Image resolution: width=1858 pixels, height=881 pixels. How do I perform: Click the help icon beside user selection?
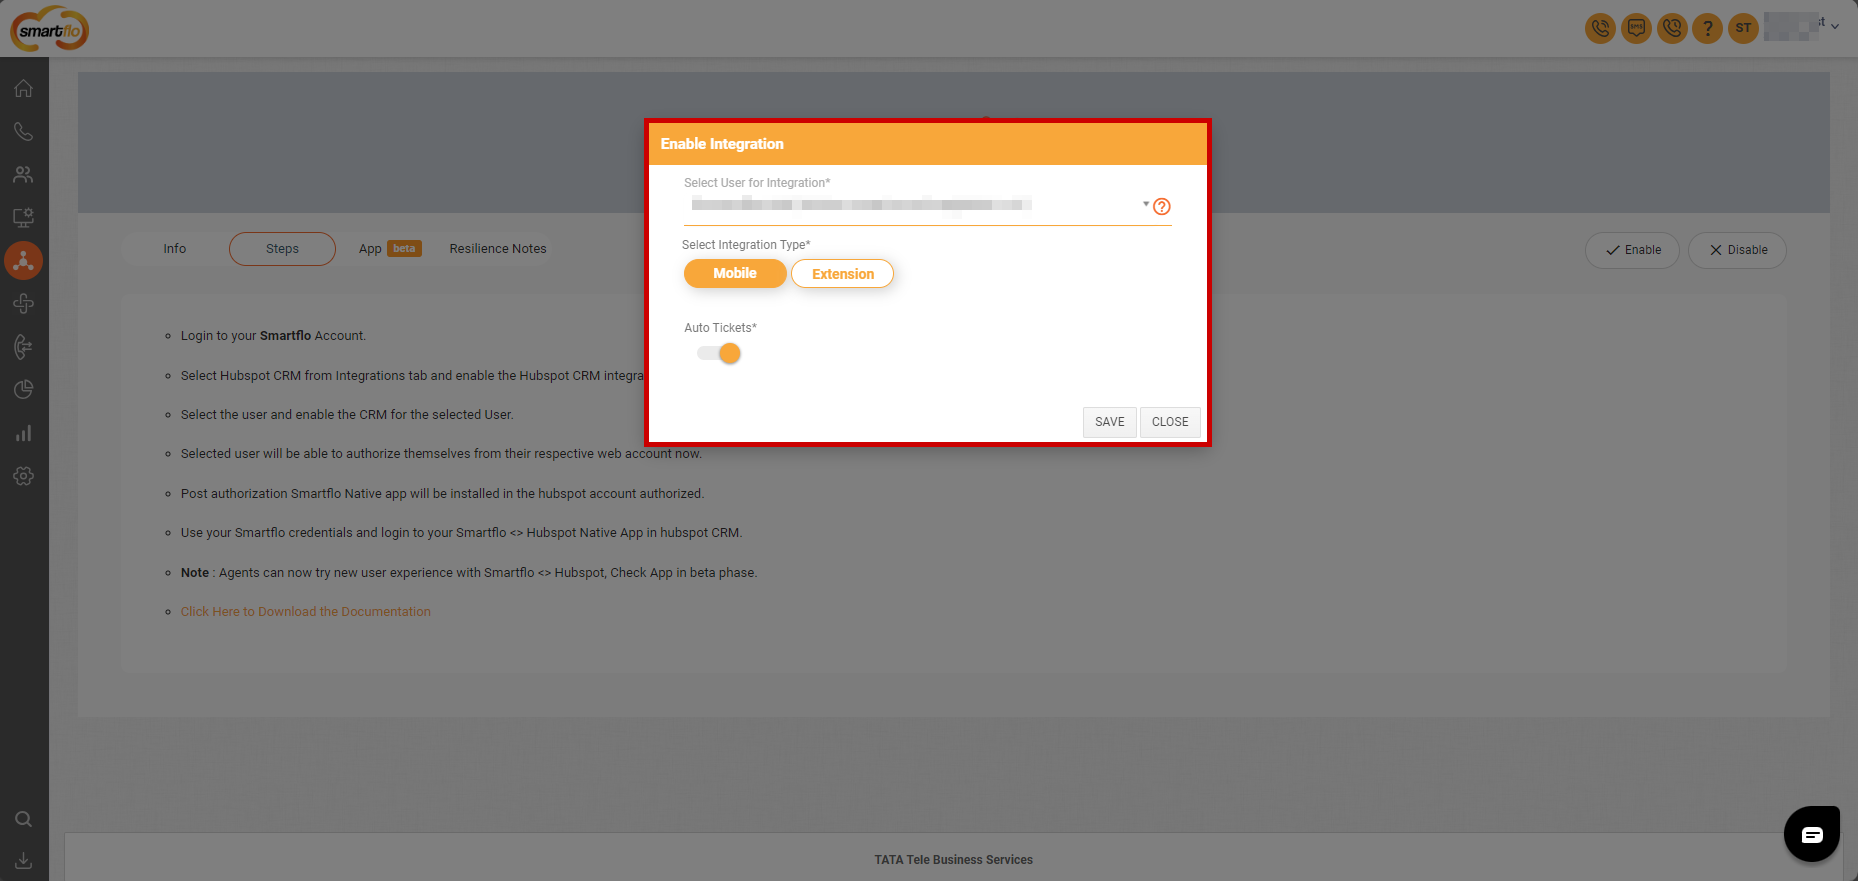pyautogui.click(x=1162, y=207)
